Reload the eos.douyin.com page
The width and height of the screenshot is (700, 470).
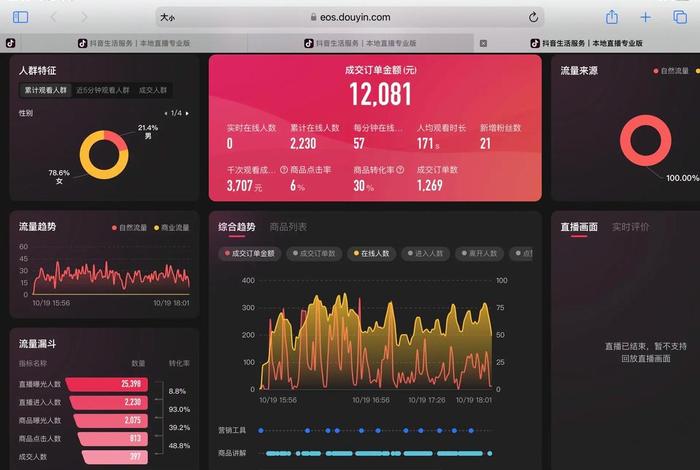(x=533, y=17)
